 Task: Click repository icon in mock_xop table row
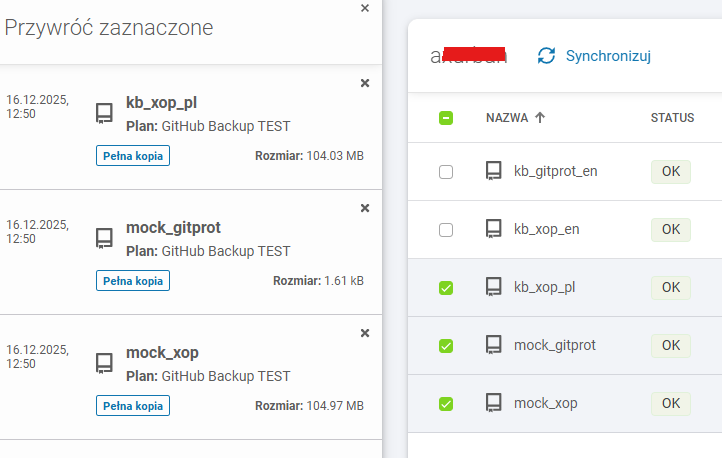coord(493,403)
